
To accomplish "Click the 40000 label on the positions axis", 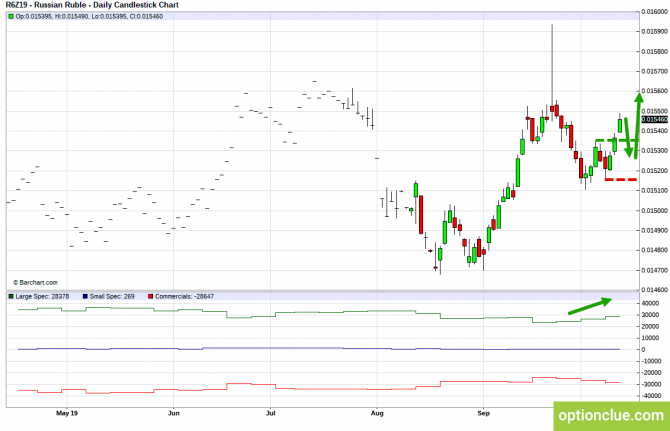I will click(x=650, y=303).
